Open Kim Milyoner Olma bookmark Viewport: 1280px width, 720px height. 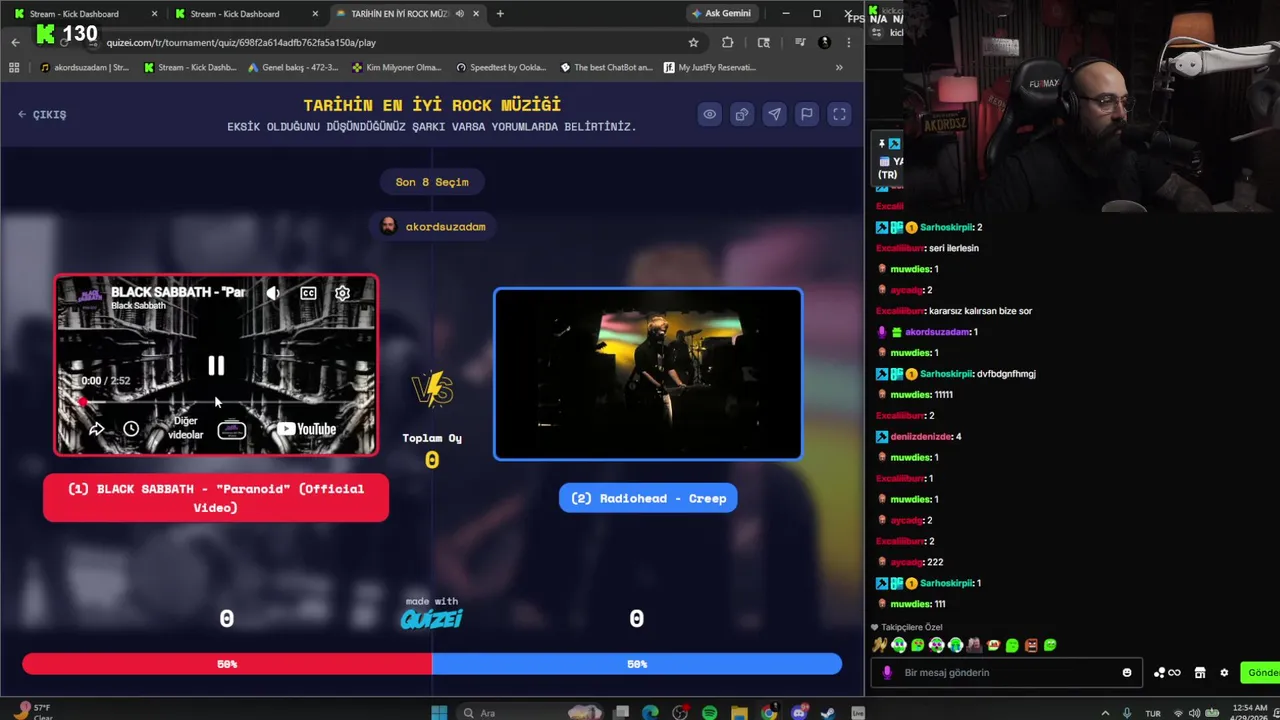tap(397, 68)
